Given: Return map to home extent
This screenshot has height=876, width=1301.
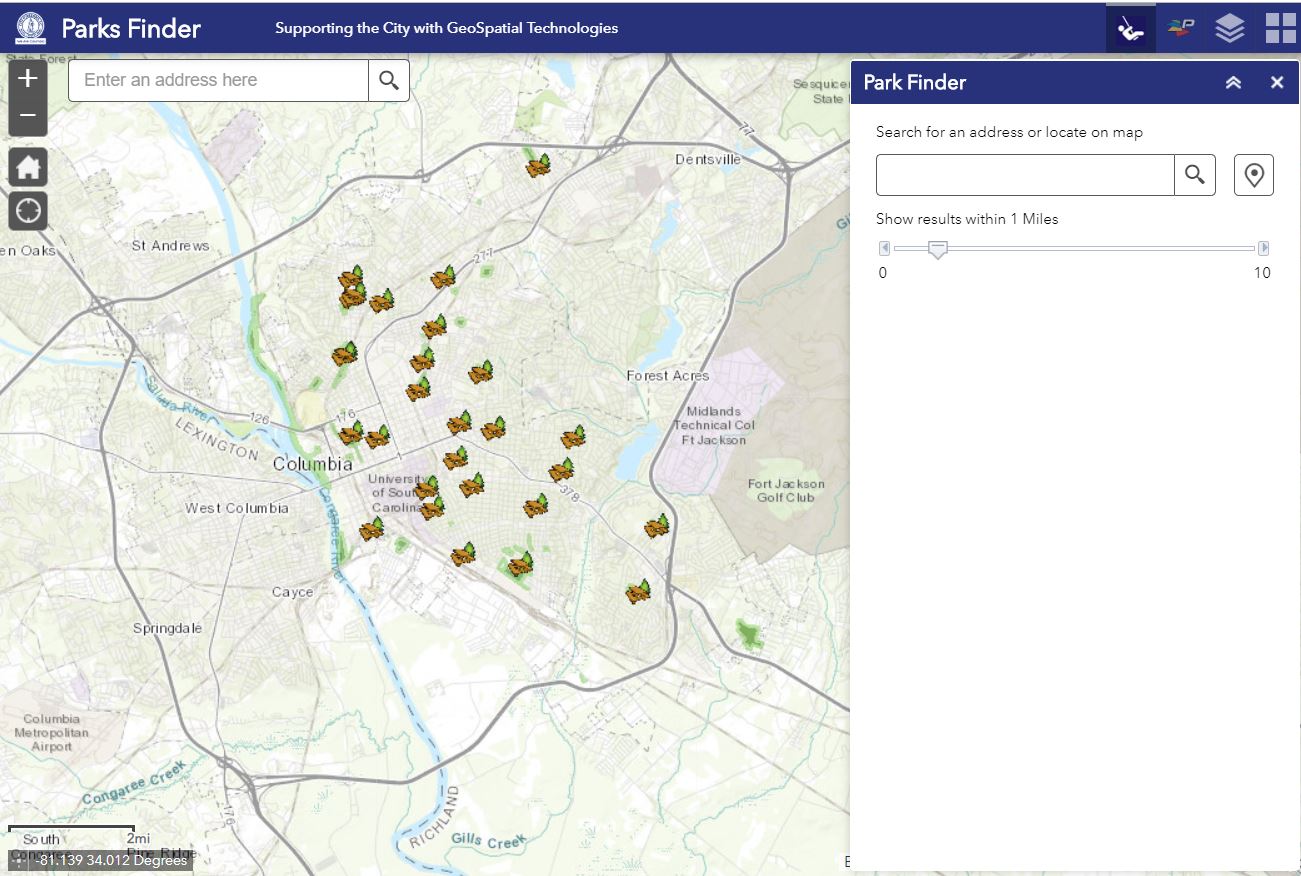Looking at the screenshot, I should tap(28, 167).
